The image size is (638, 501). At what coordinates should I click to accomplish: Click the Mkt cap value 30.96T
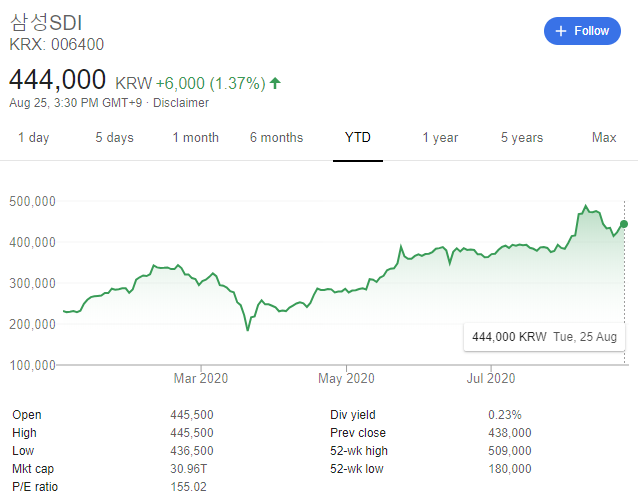[188, 469]
